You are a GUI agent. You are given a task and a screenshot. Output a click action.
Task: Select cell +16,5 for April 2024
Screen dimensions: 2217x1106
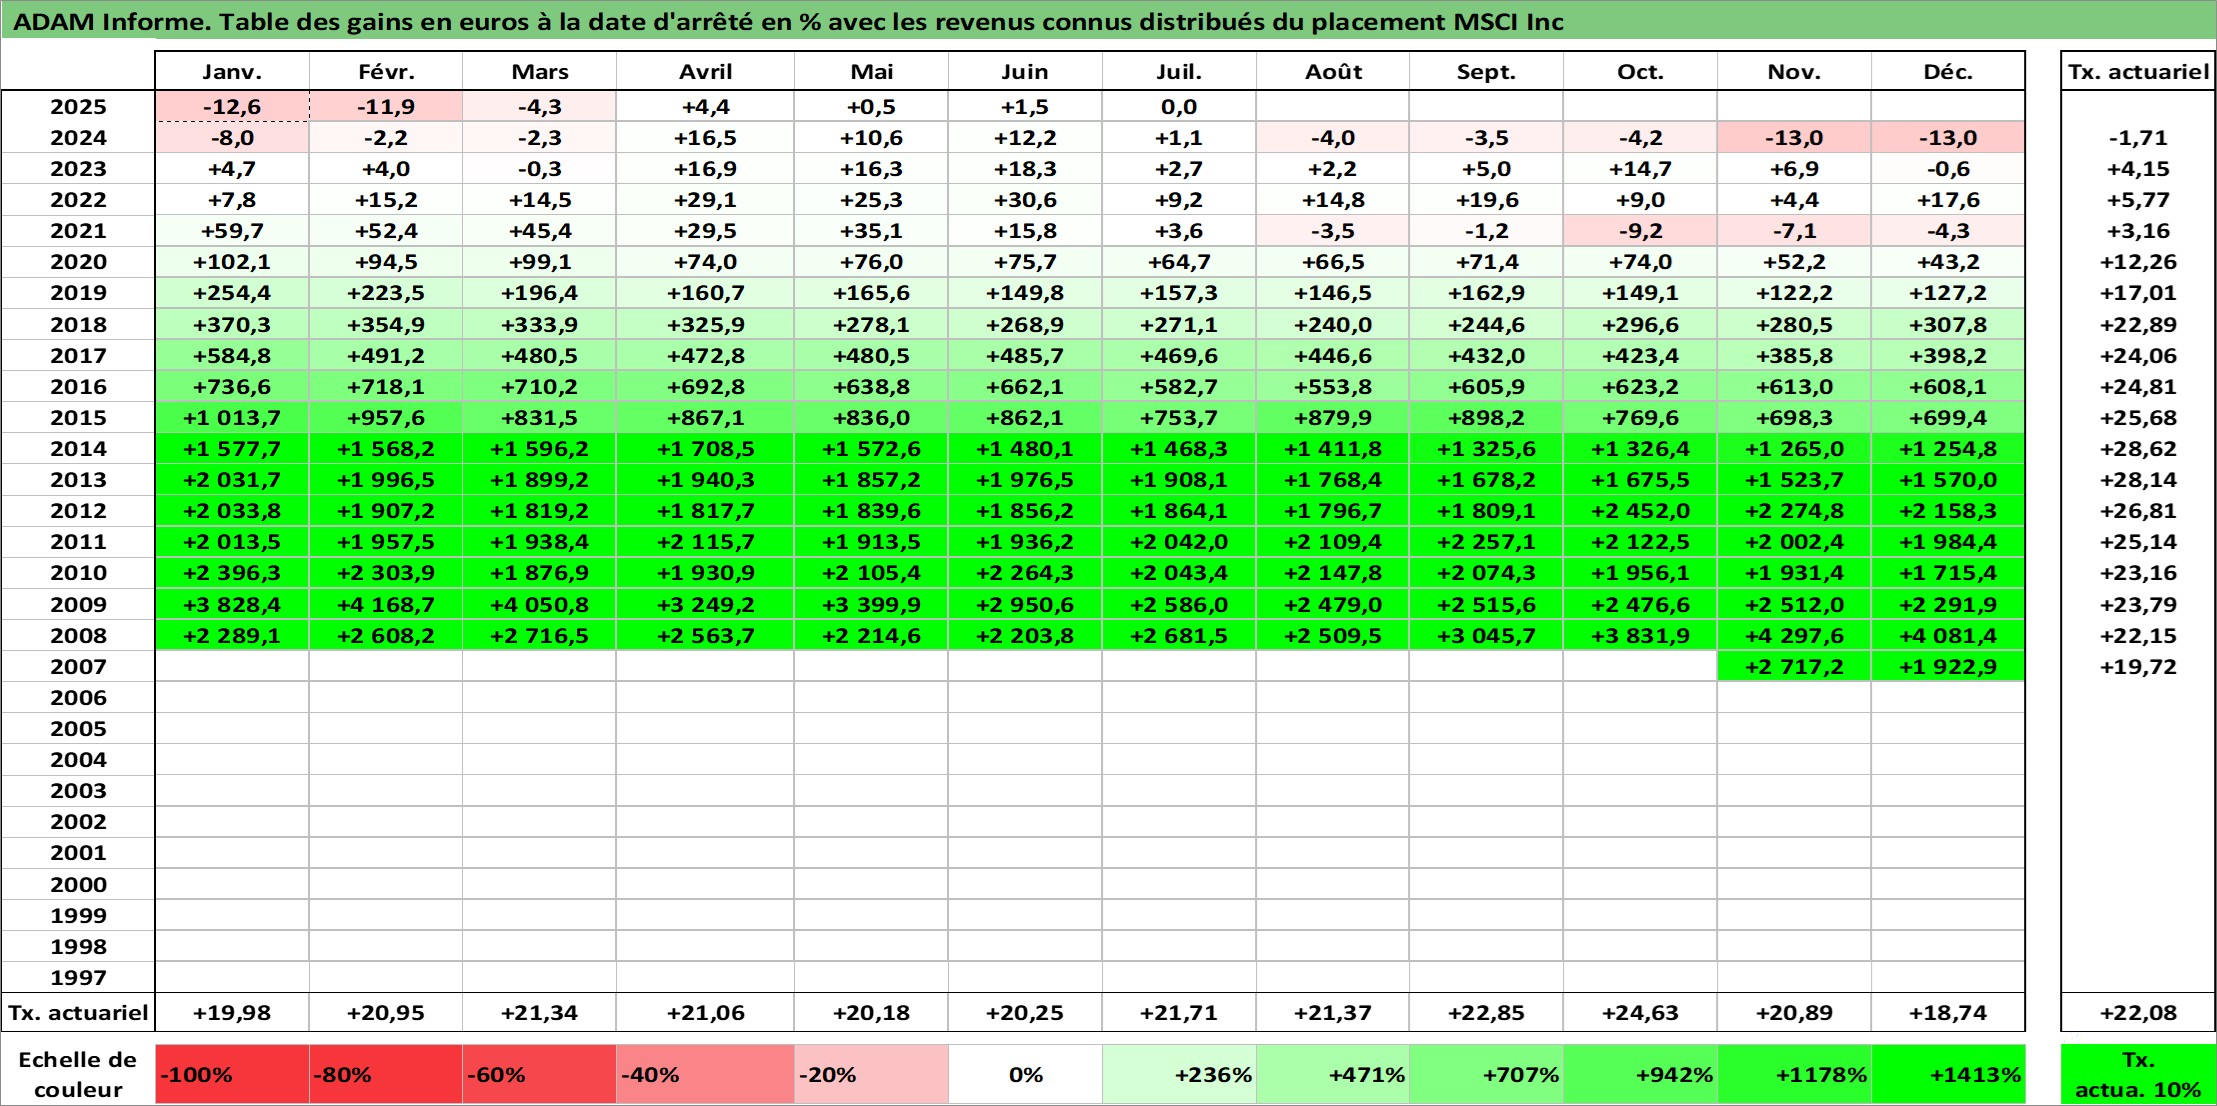point(705,138)
